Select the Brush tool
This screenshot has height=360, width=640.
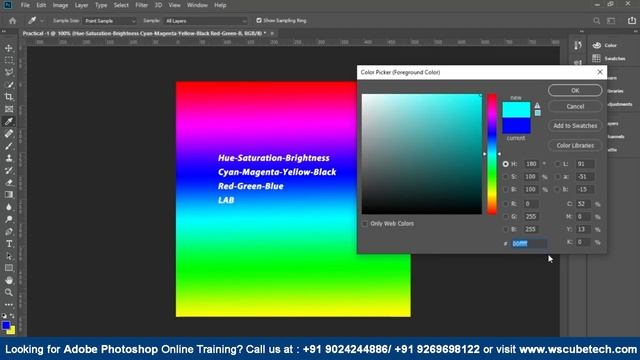[9, 146]
